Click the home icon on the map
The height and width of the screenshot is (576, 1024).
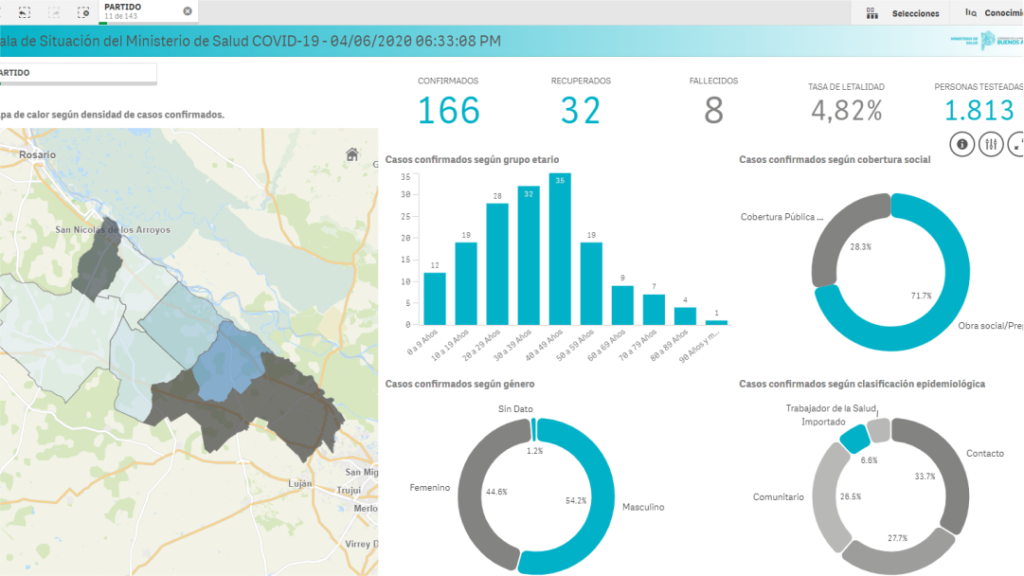[x=352, y=154]
